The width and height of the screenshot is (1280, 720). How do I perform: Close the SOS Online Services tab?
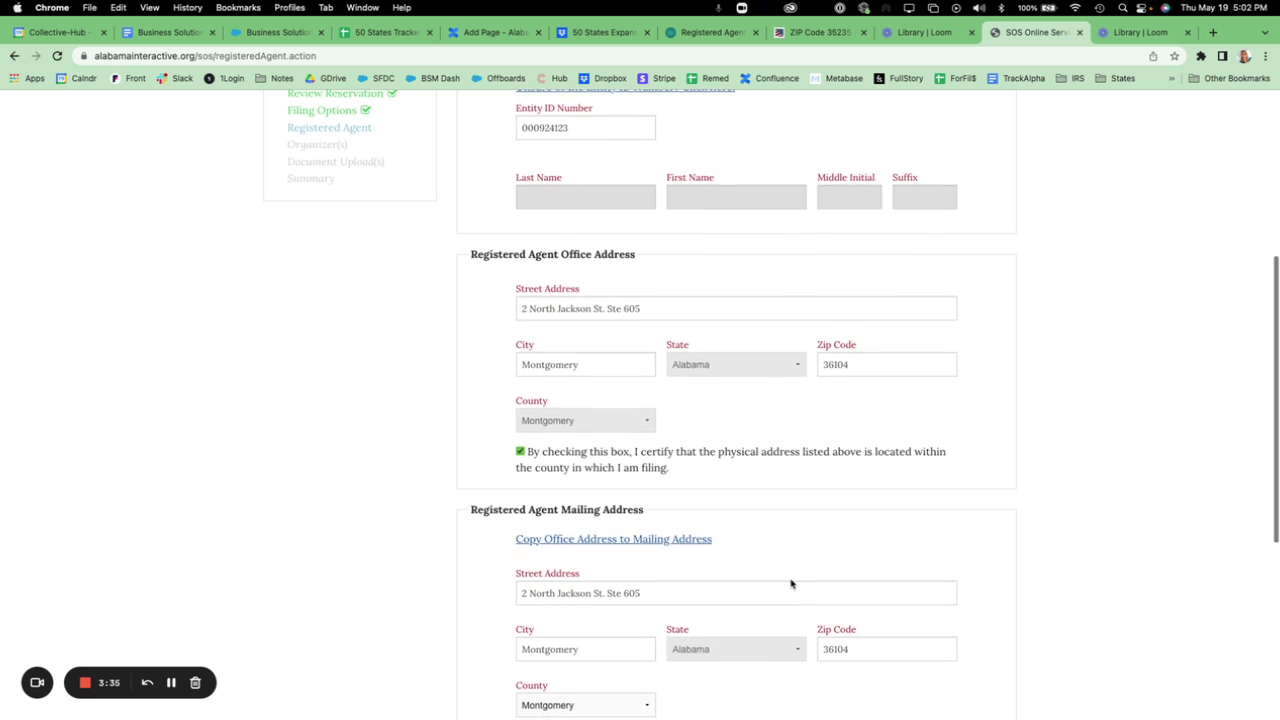pos(1079,32)
